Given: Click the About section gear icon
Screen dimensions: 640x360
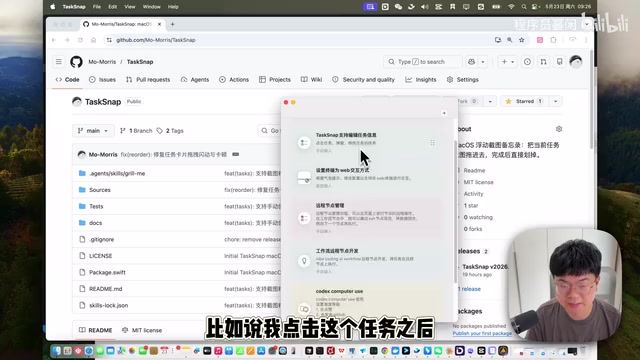Looking at the screenshot, I should pos(559,129).
